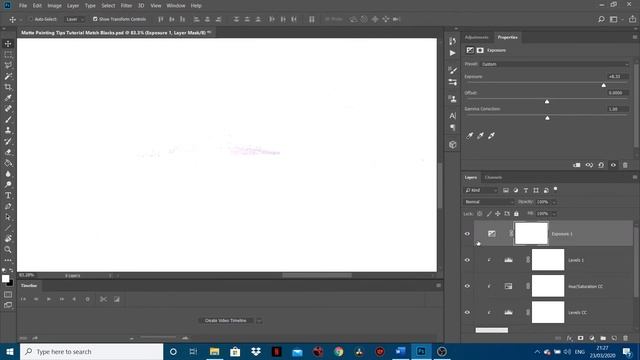Reset Exposure adjustment to defaults
Viewport: 640px width, 360px height.
coord(601,165)
